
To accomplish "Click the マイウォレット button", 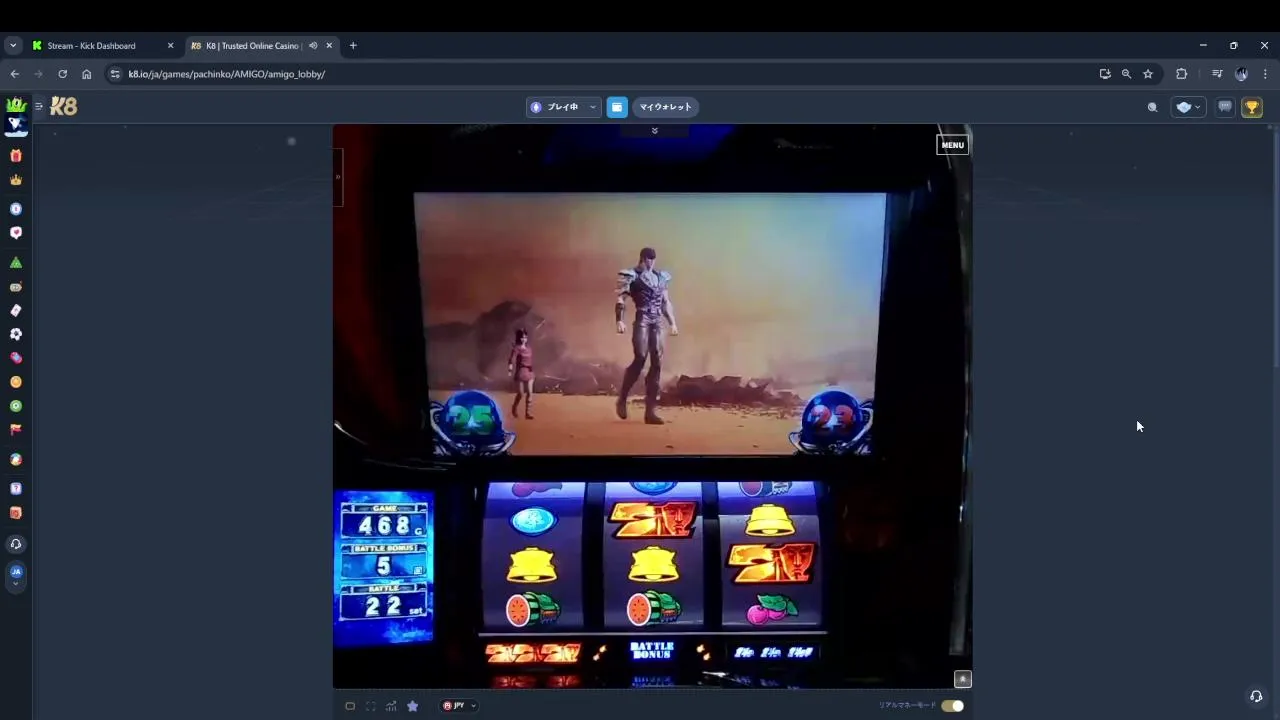I will click(x=665, y=107).
